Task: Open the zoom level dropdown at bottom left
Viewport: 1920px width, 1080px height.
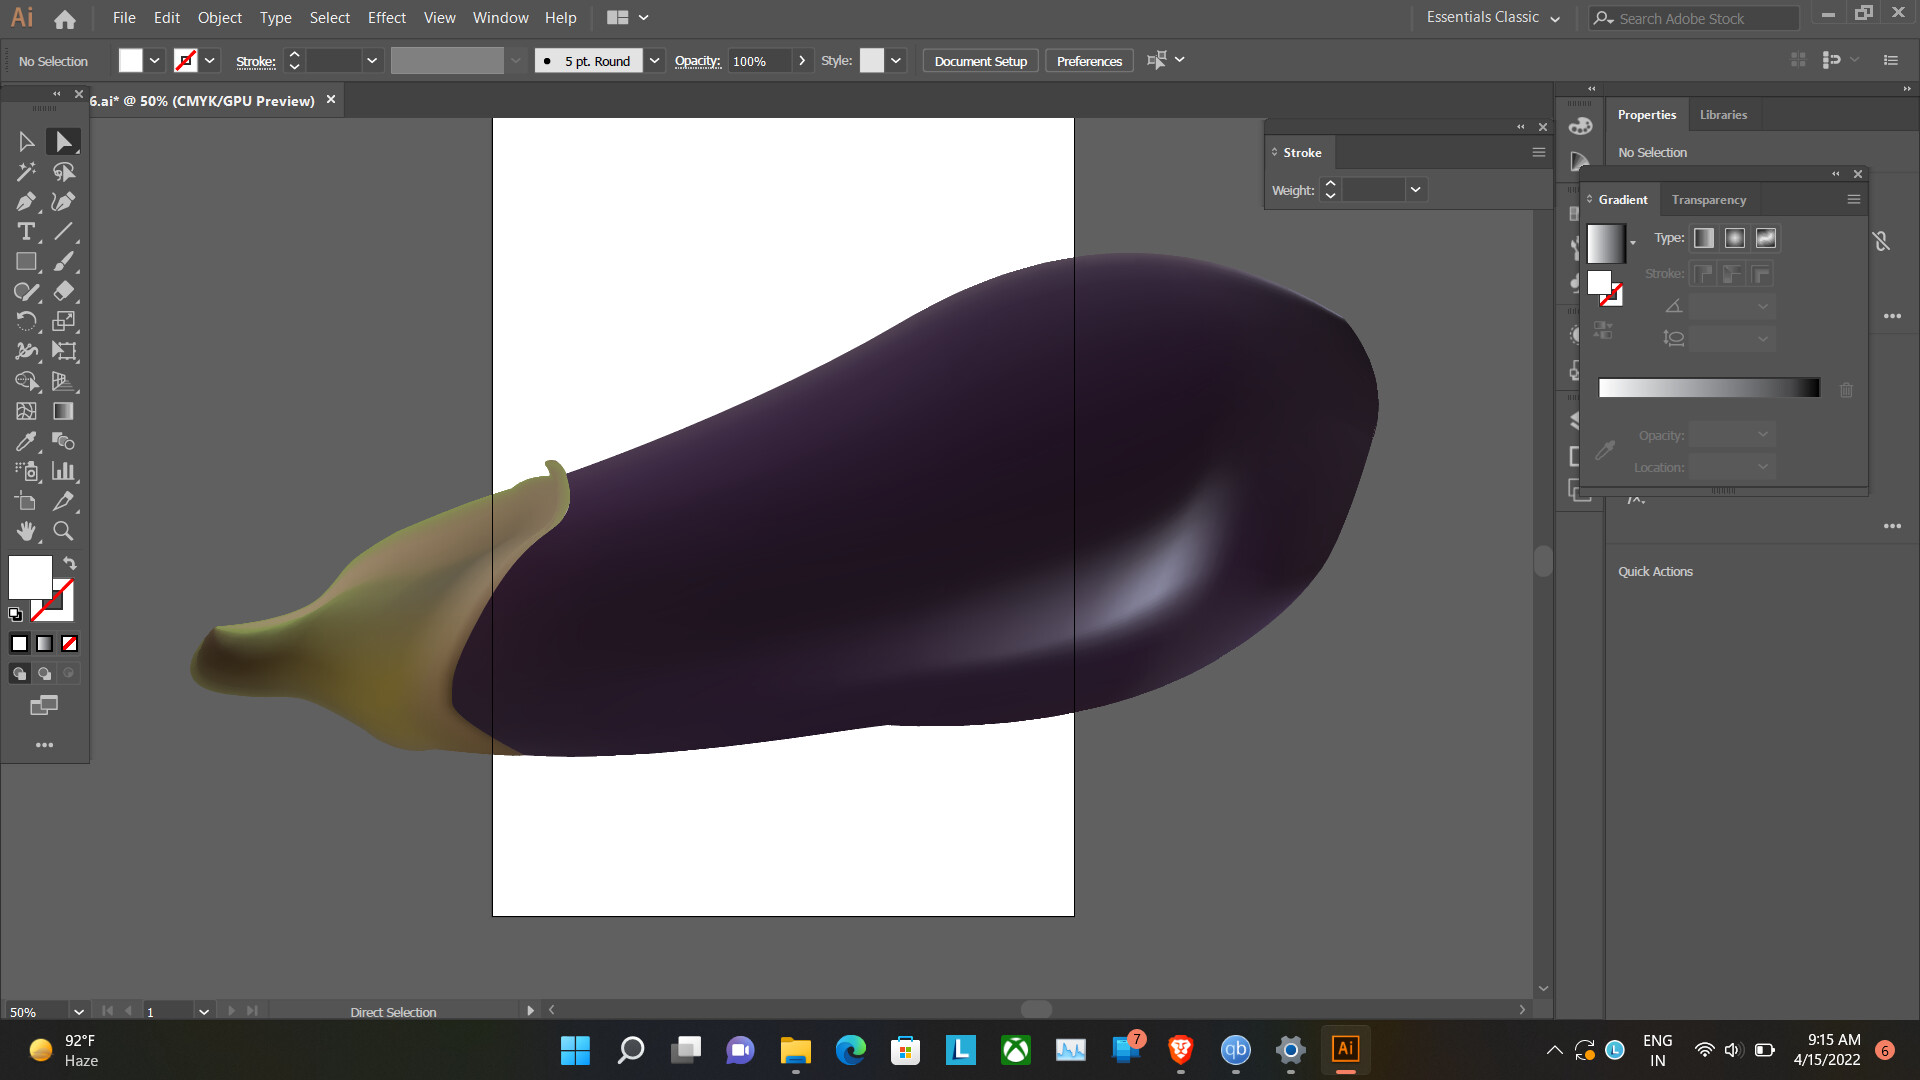Action: 78,1011
